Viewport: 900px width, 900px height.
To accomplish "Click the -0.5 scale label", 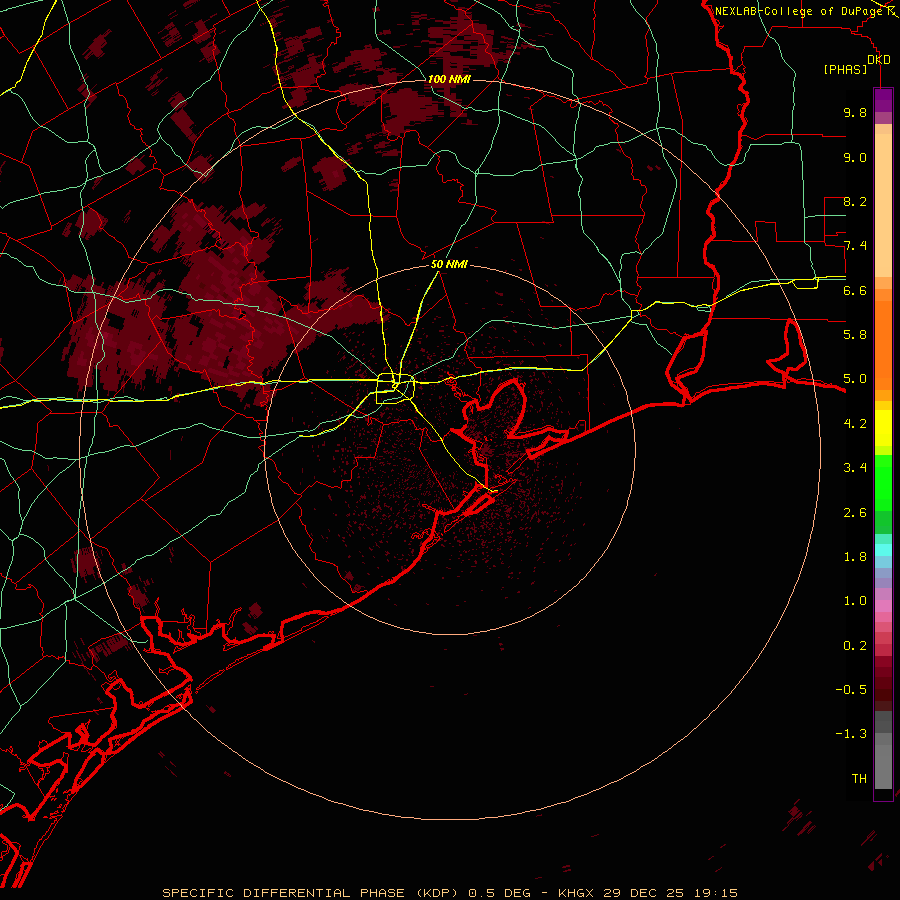I will 851,690.
